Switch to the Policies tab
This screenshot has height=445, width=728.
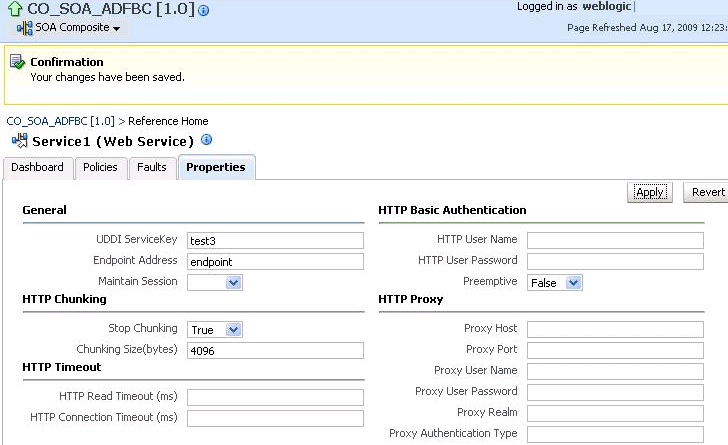(100, 167)
